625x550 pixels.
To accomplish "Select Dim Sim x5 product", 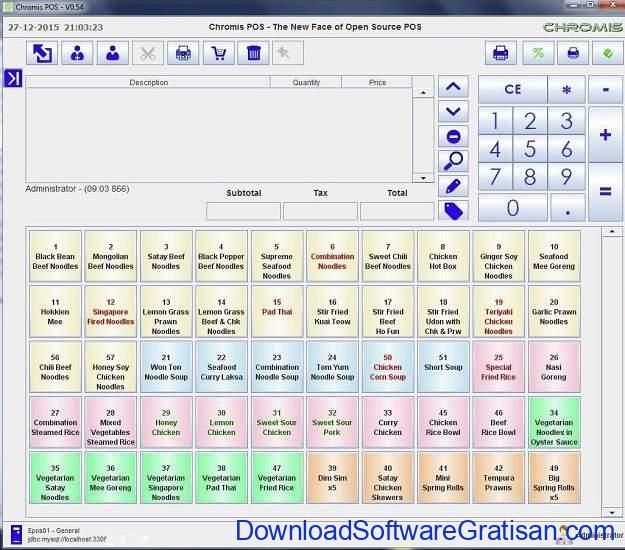I will pyautogui.click(x=332, y=478).
